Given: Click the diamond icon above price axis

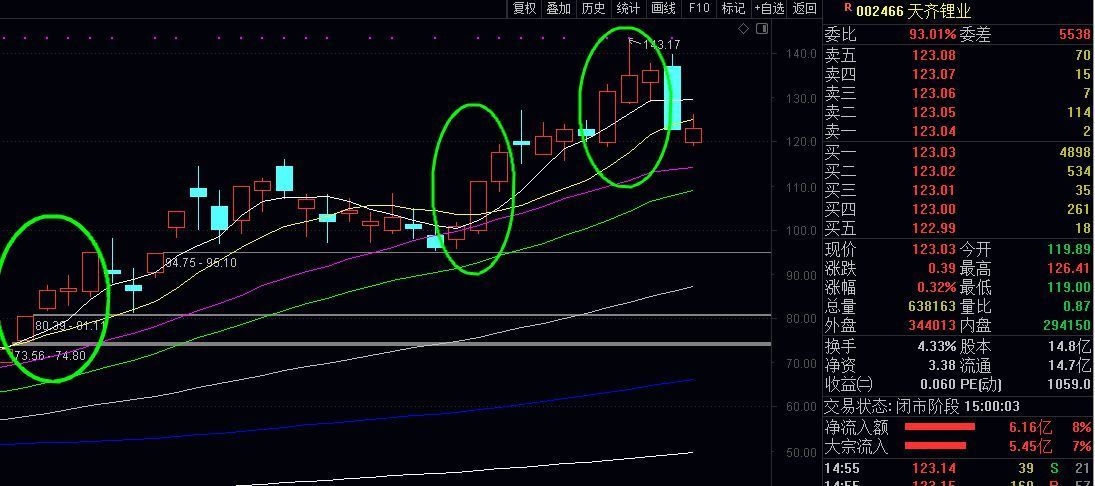Looking at the screenshot, I should point(744,29).
